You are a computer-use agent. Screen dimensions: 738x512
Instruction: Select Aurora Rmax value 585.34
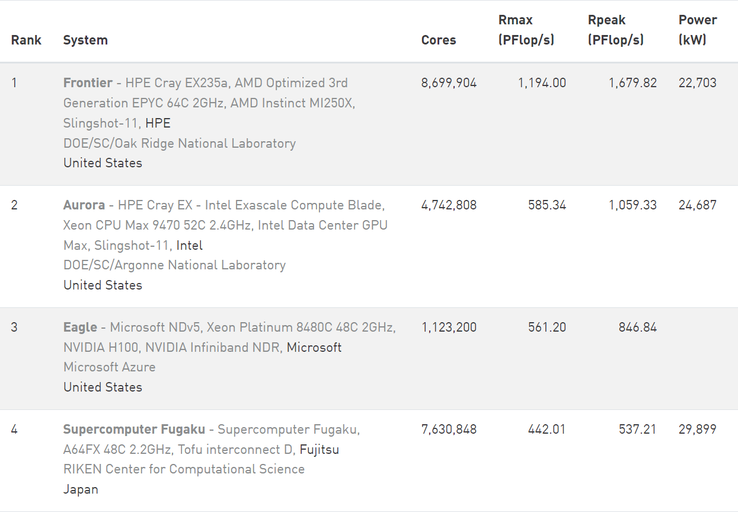point(547,205)
